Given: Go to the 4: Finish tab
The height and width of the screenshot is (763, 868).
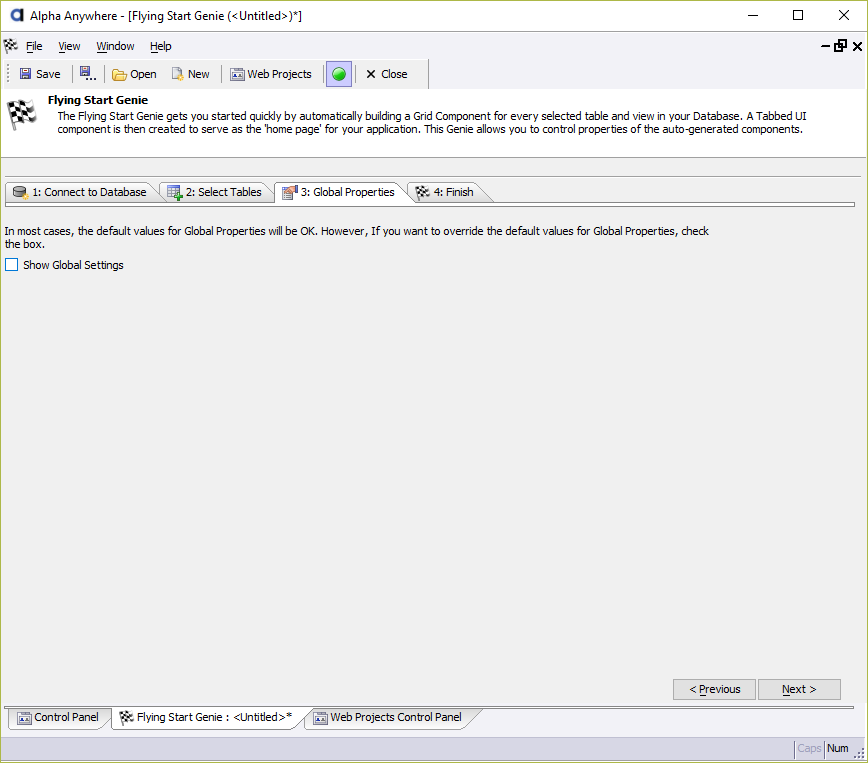Looking at the screenshot, I should tap(445, 192).
